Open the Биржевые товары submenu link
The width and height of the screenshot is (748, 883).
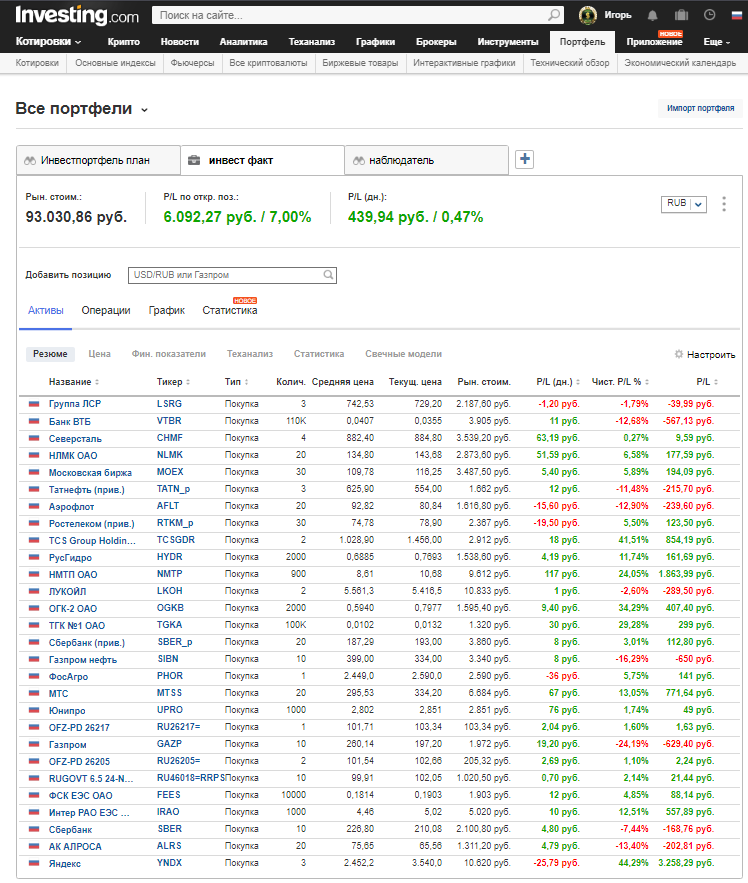[x=360, y=63]
